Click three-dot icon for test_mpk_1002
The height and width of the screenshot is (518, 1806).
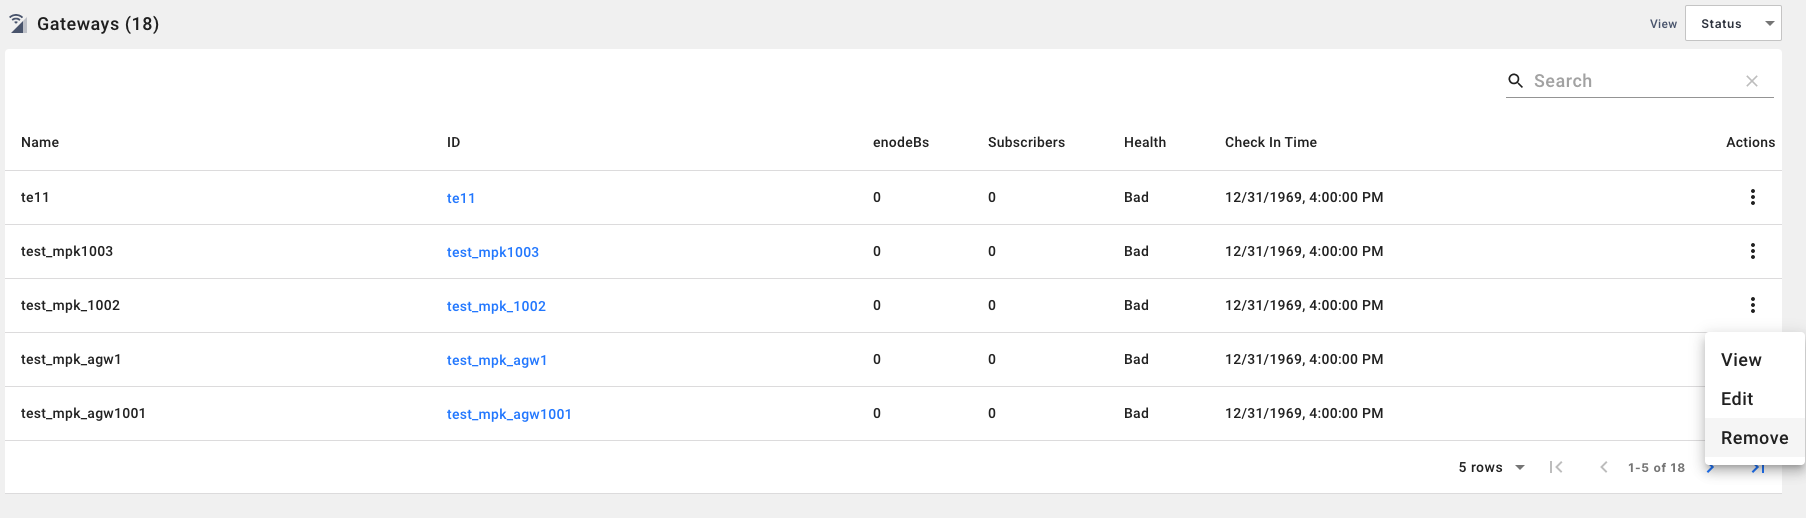click(1752, 305)
